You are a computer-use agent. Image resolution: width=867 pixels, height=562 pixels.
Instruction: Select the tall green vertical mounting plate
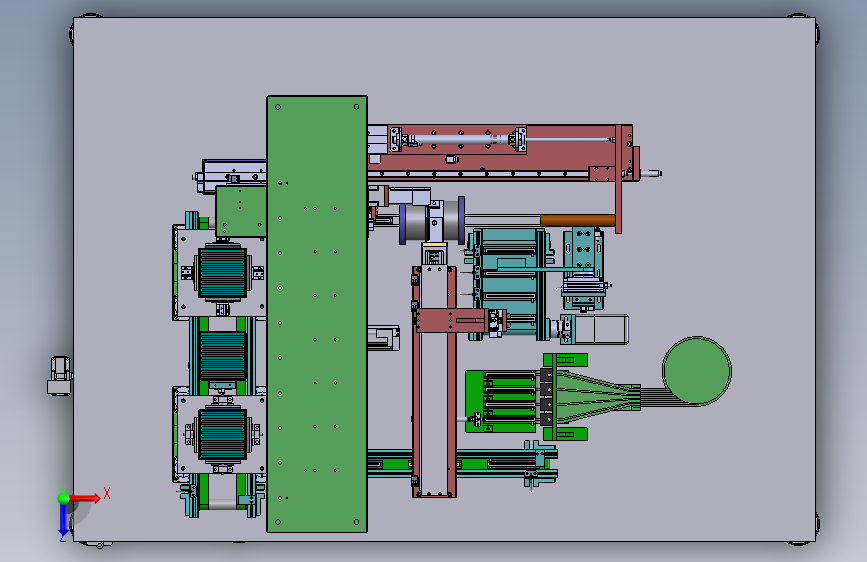(317, 314)
